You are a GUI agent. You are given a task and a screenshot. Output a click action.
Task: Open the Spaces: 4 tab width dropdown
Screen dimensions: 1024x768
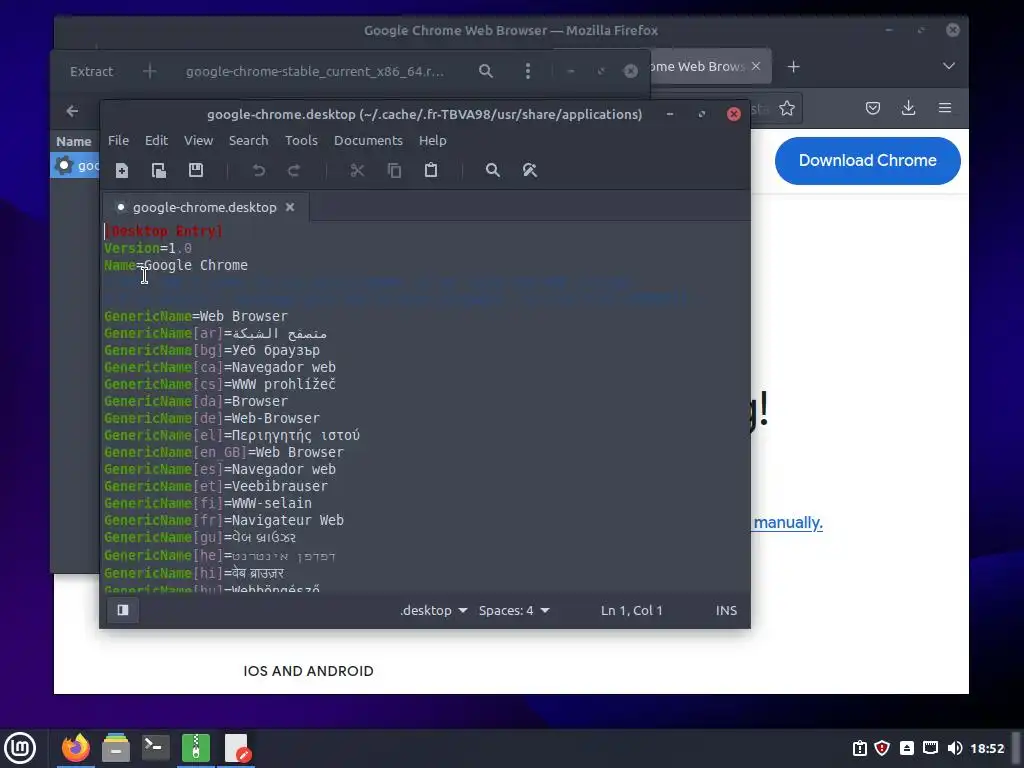pyautogui.click(x=514, y=610)
